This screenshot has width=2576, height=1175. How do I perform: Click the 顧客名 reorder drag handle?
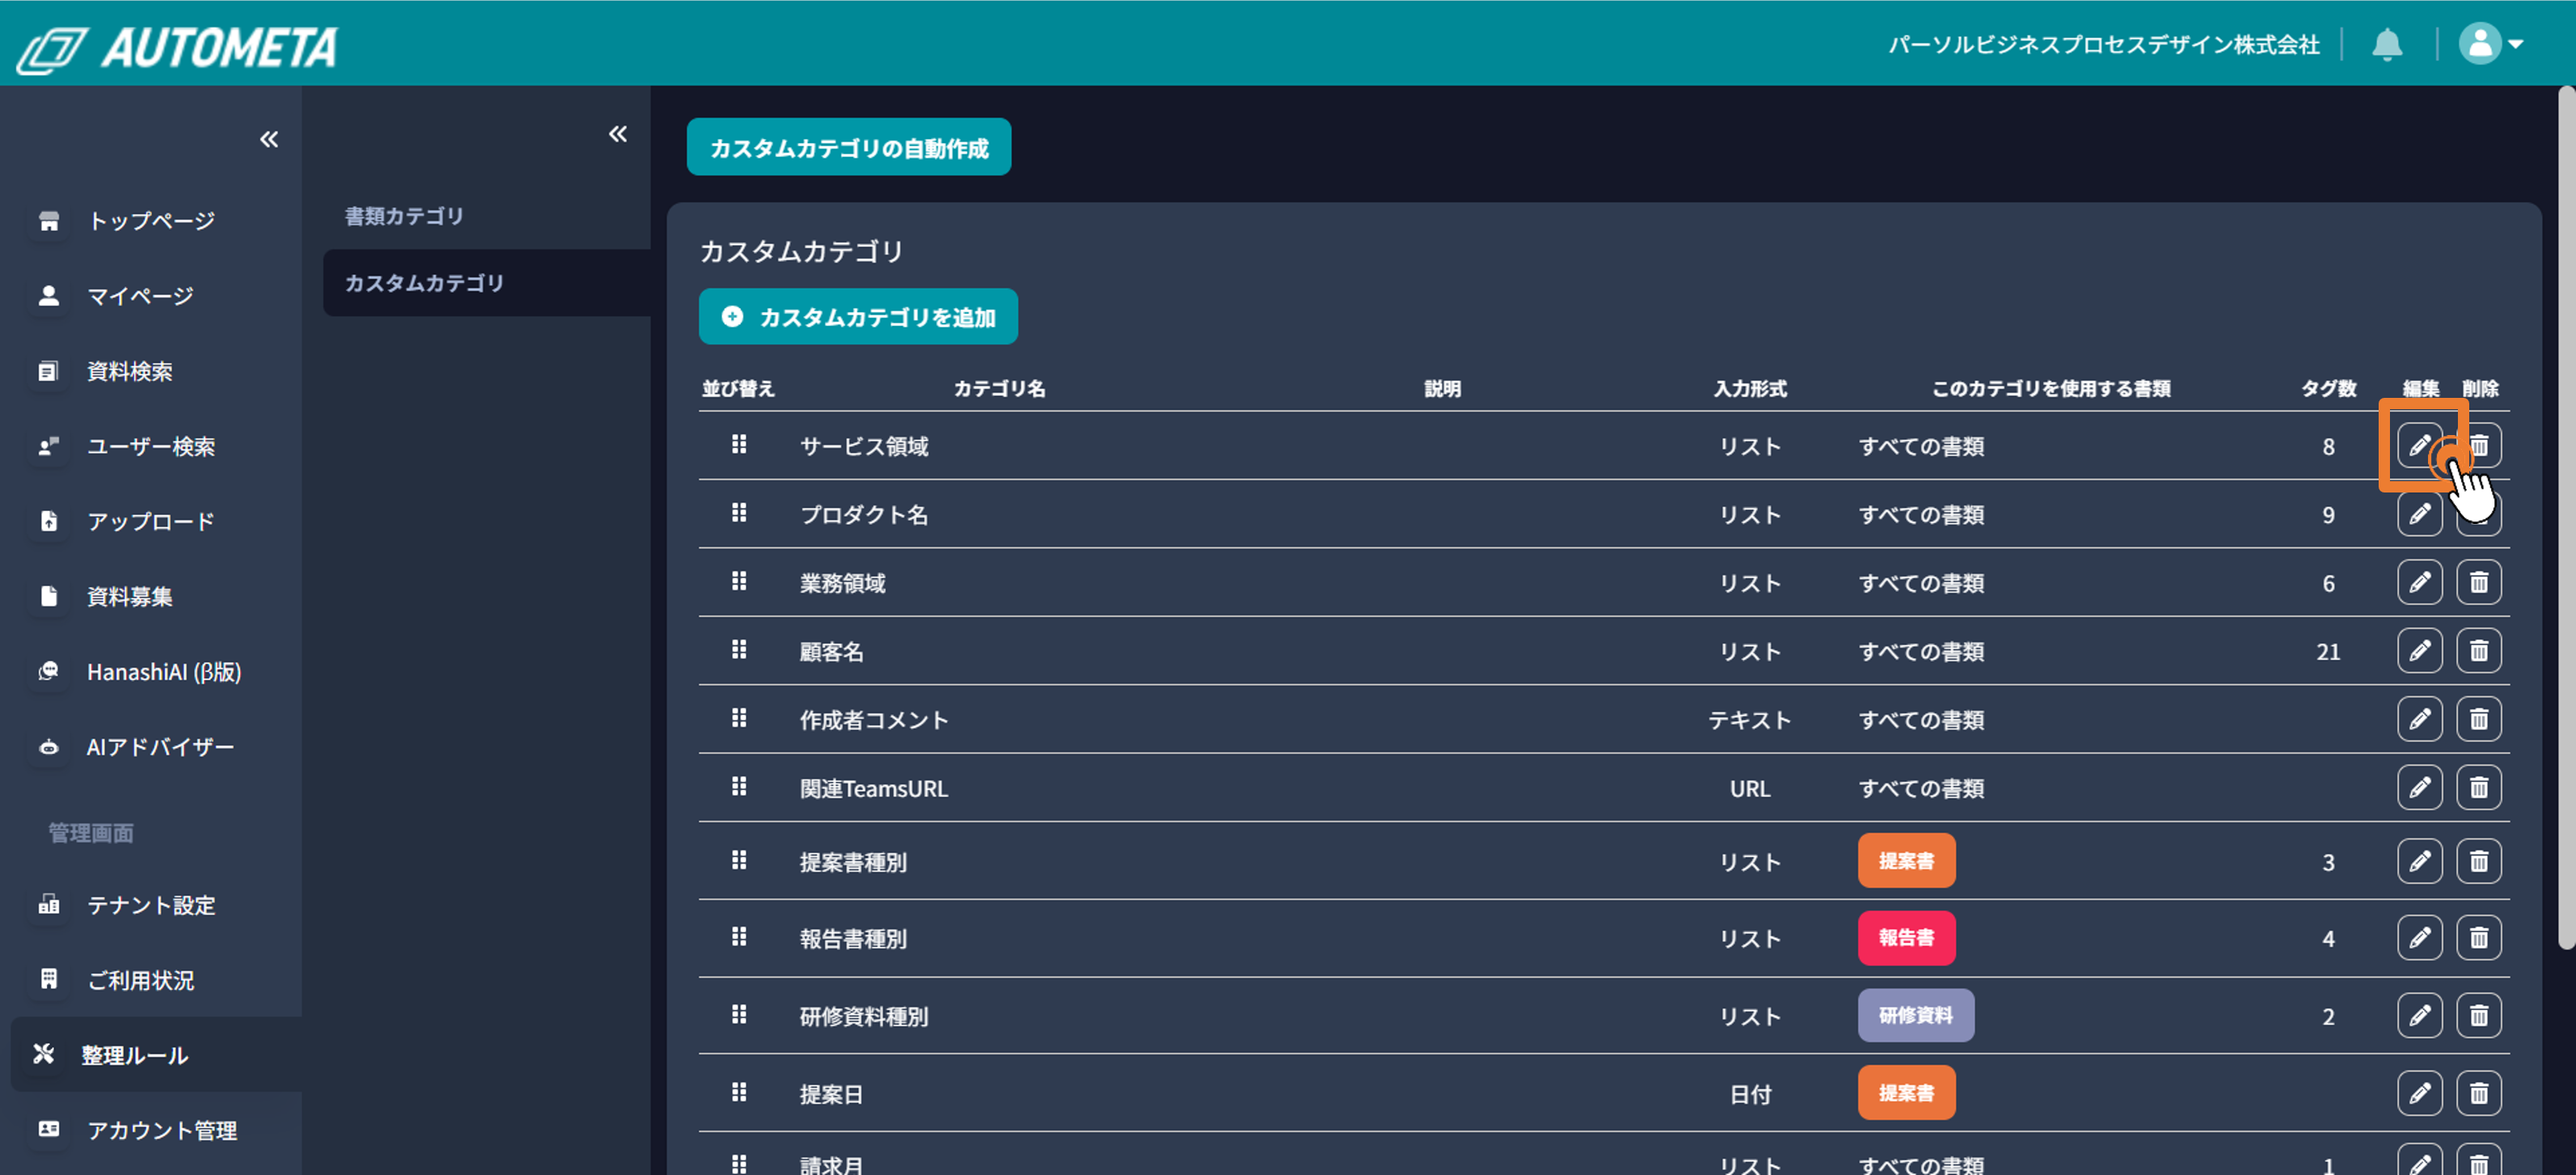tap(739, 650)
